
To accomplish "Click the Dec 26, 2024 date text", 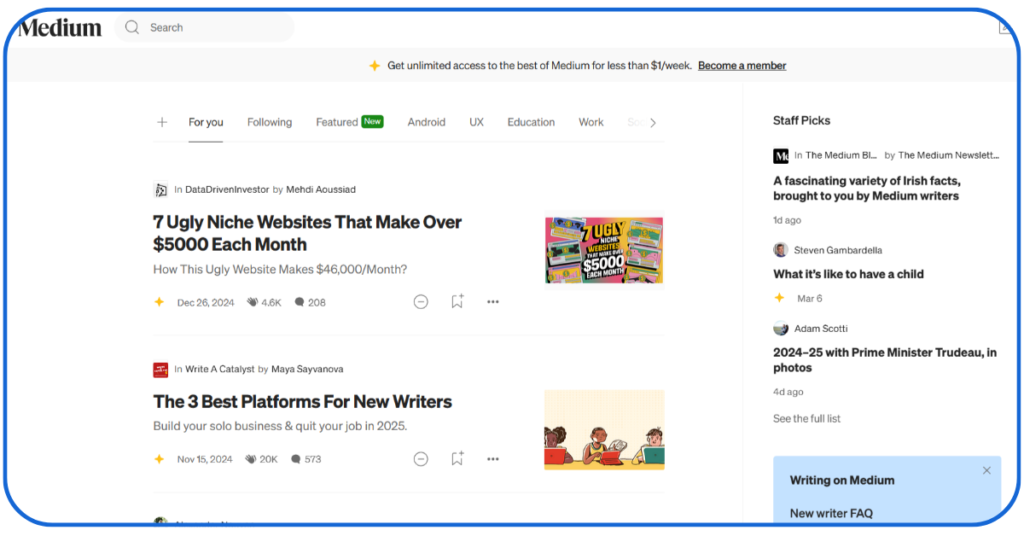I will click(x=206, y=302).
